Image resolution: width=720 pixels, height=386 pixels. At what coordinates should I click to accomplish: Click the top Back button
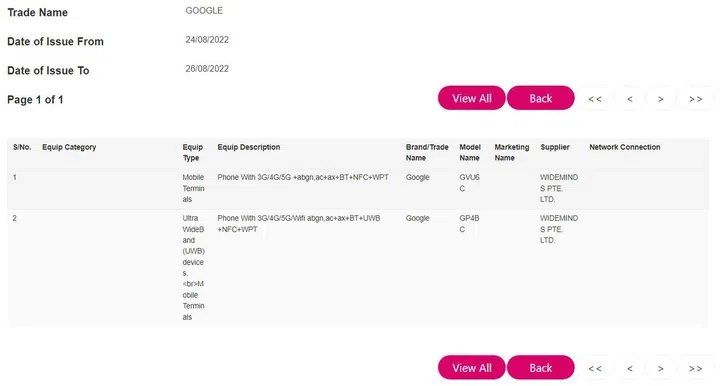coord(540,98)
